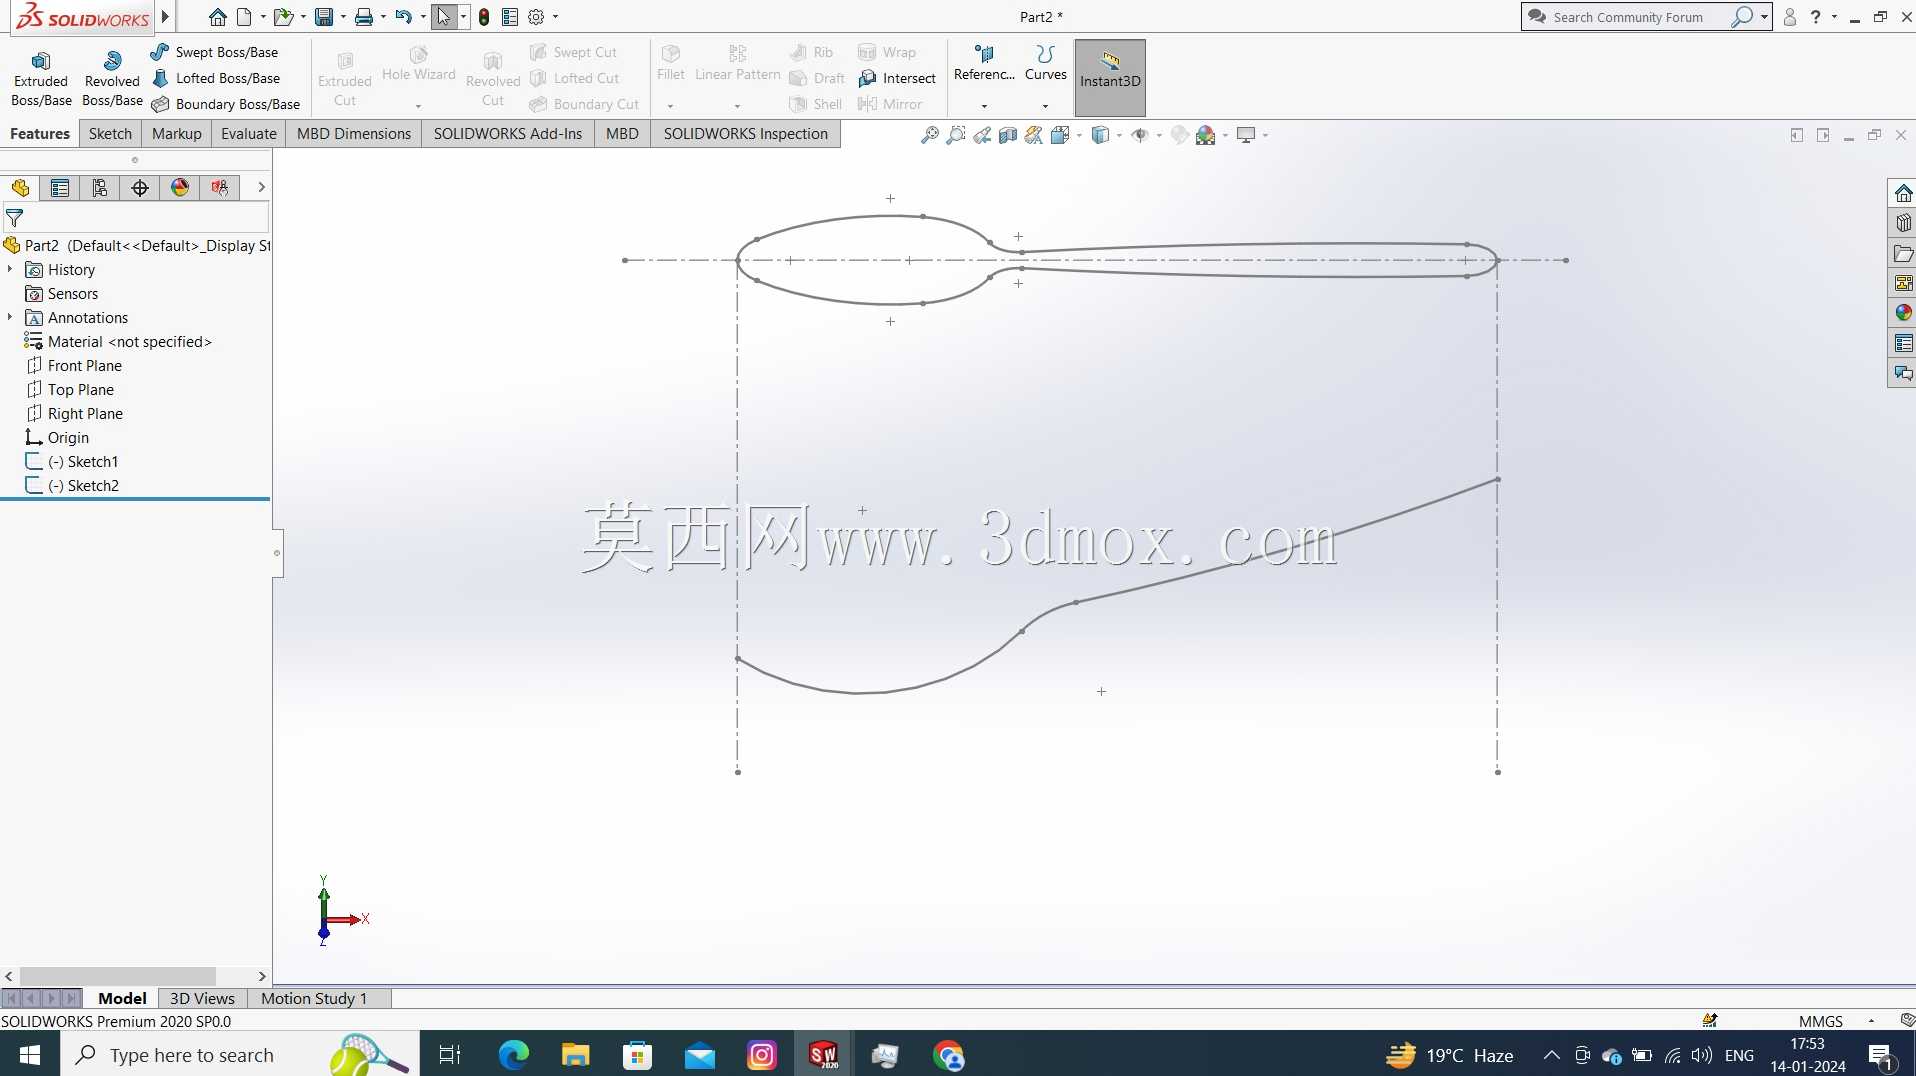Select DisplayManager panel tab

click(180, 188)
